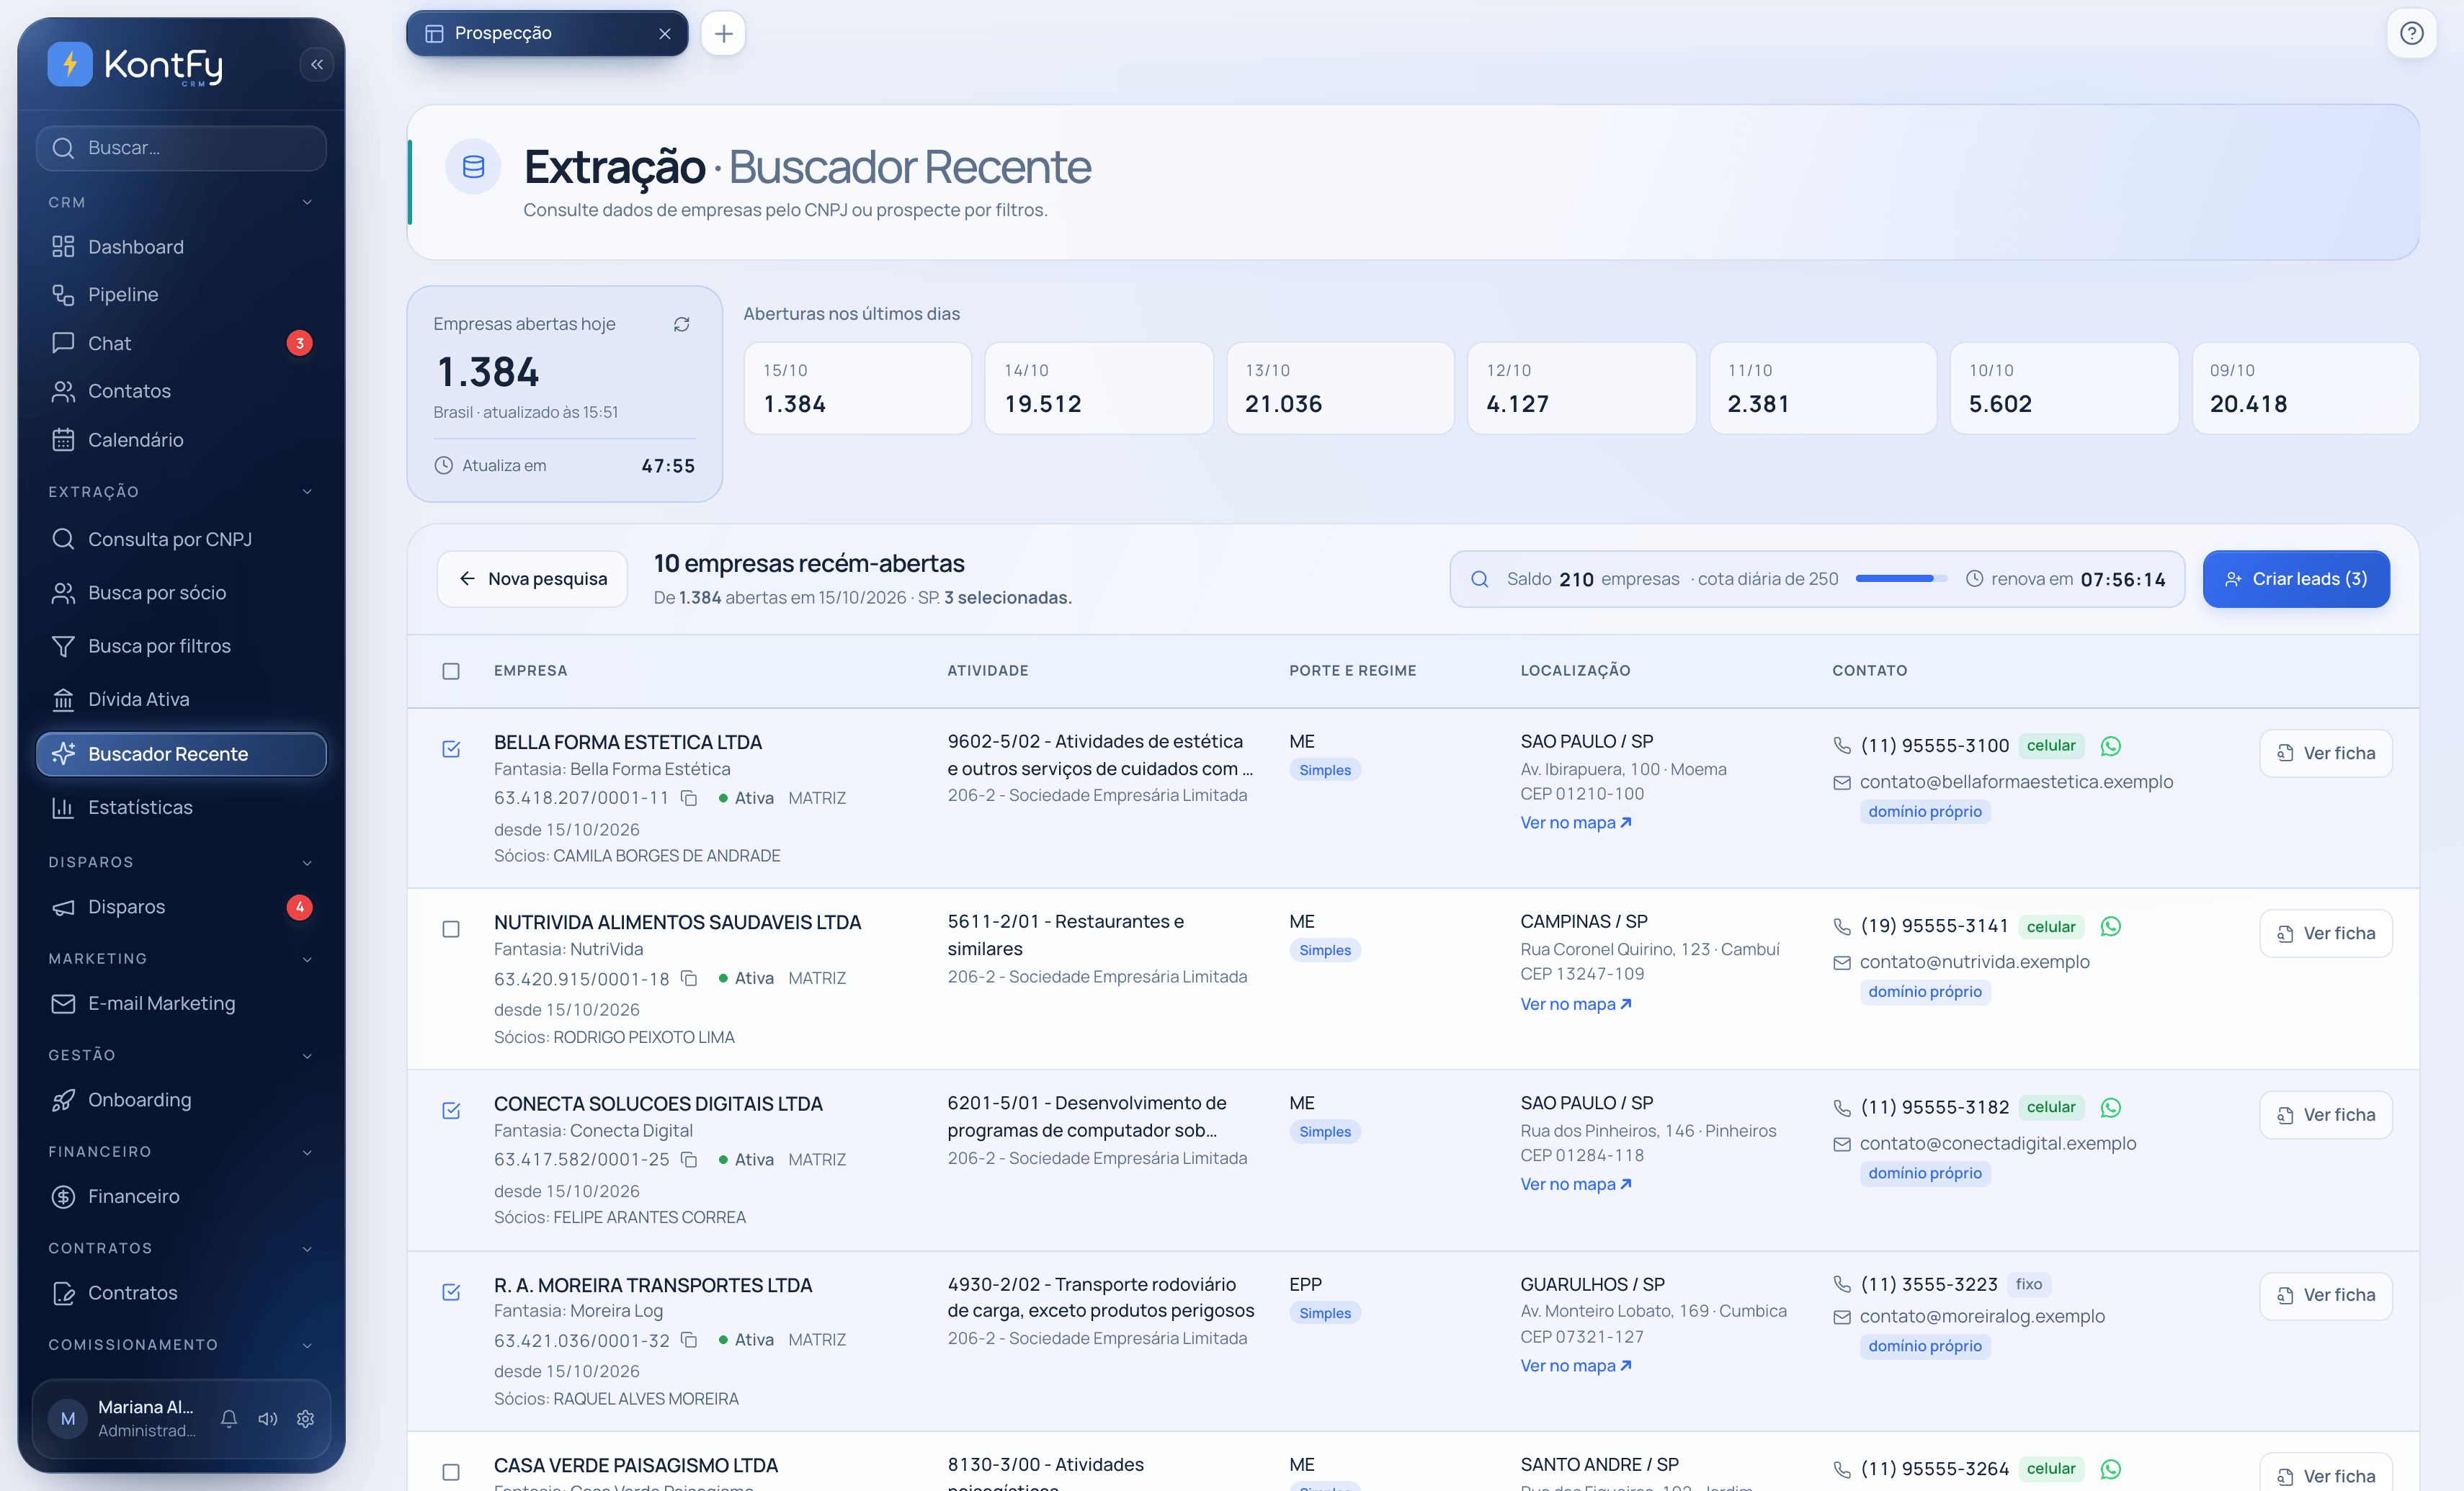
Task: Copy CNPJ 63.418.207/0001-11 with the copy icon
Action: pos(689,798)
